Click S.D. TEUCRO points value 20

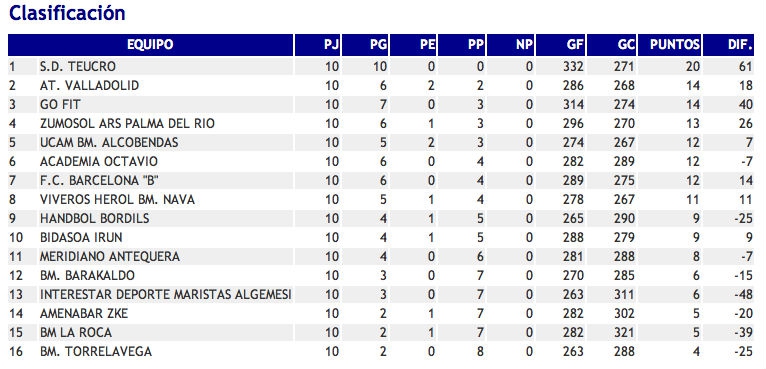692,66
